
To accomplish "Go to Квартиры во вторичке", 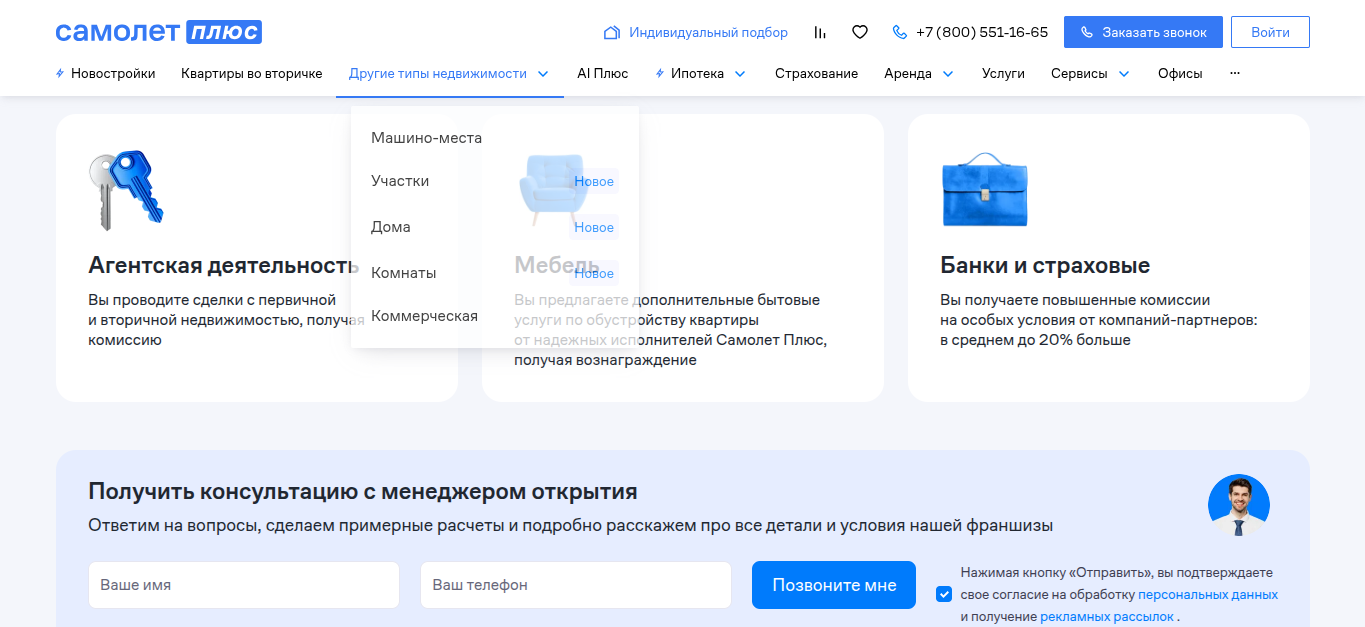I will 252,73.
